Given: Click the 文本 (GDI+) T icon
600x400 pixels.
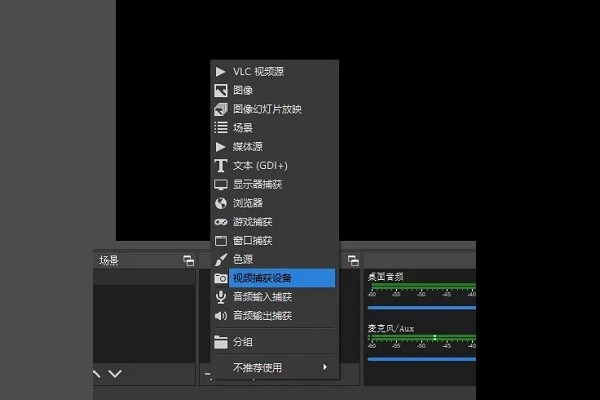Looking at the screenshot, I should (220, 165).
